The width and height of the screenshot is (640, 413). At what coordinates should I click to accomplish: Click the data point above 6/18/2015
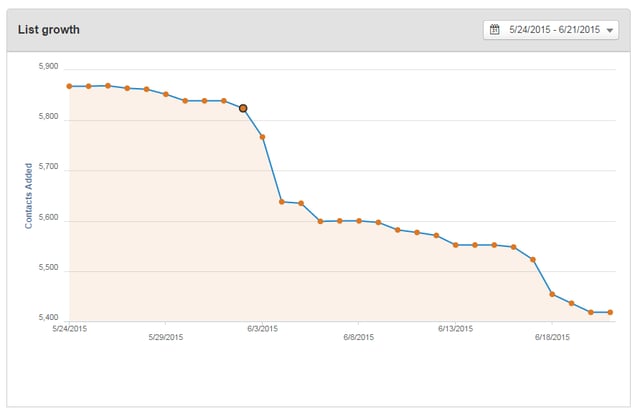[x=552, y=294]
